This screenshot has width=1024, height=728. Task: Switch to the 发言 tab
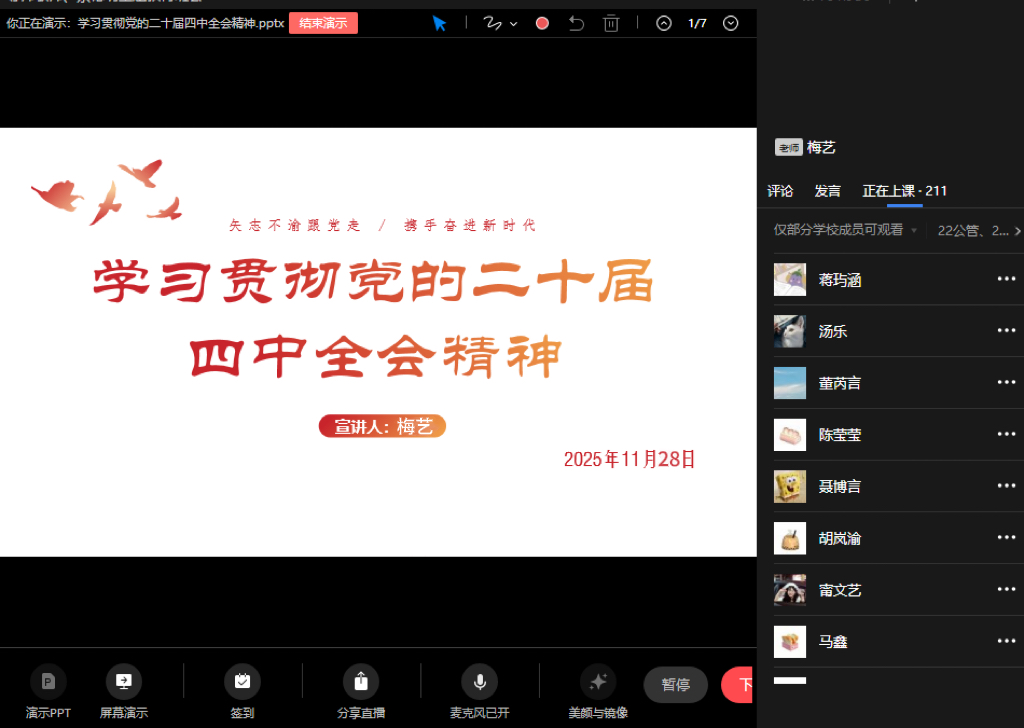(x=827, y=191)
